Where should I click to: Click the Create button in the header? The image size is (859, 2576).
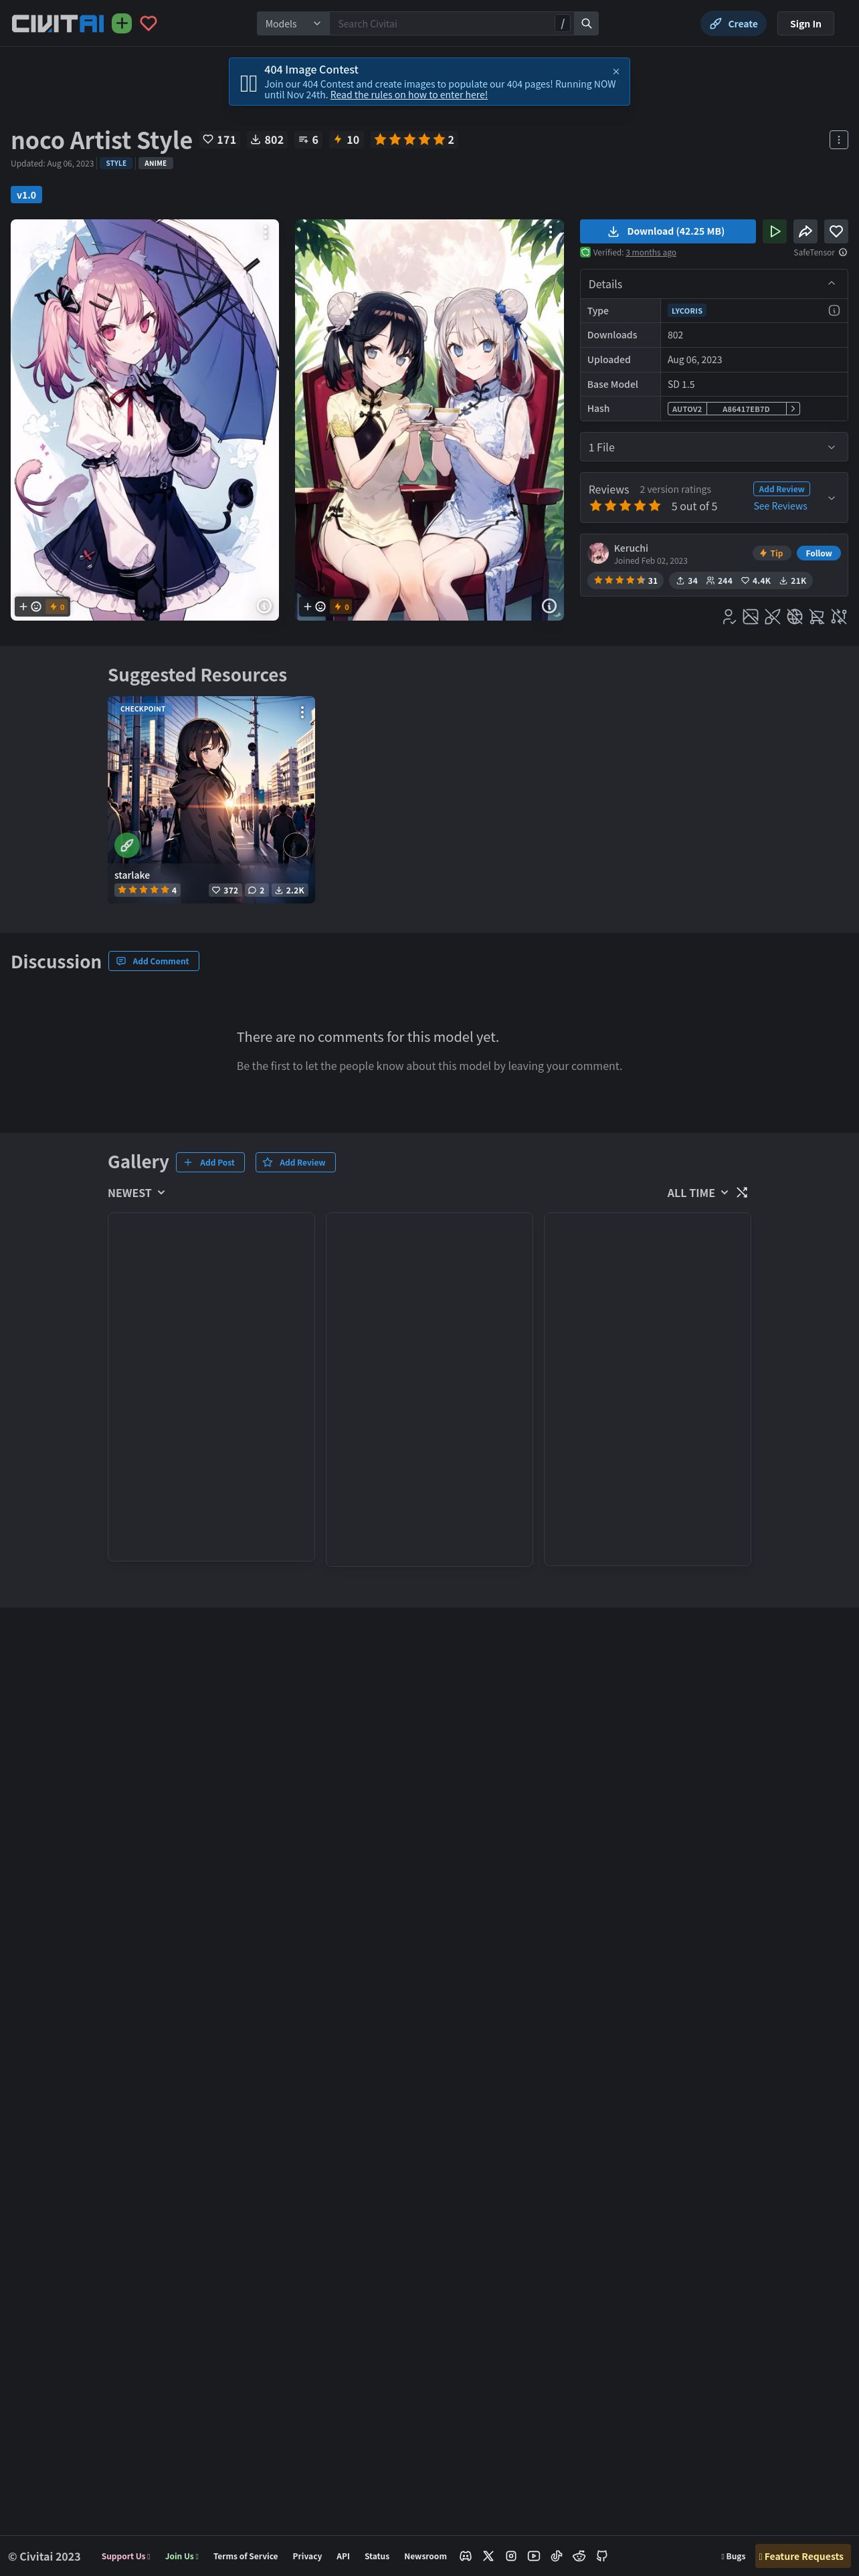(x=733, y=23)
